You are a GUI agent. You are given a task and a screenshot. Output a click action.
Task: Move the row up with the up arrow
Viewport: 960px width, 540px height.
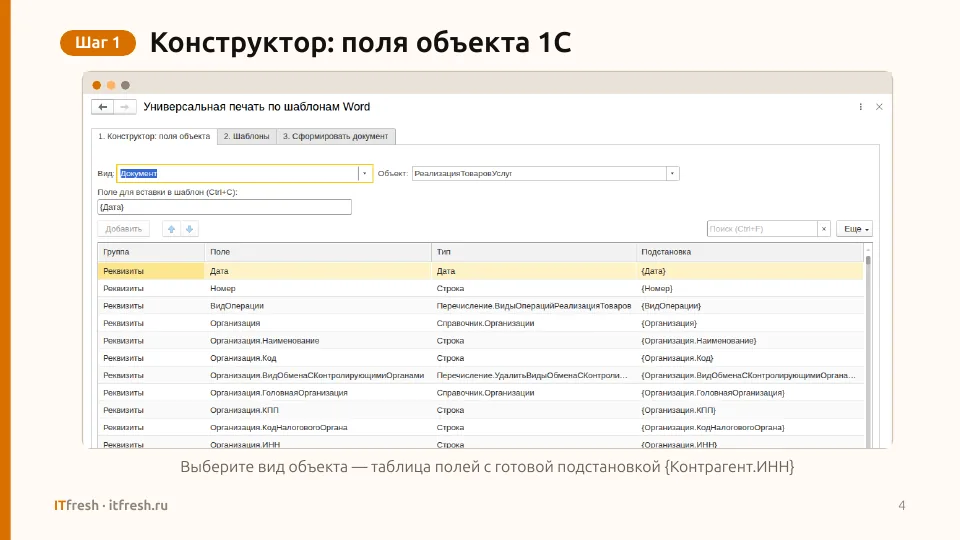pos(171,229)
